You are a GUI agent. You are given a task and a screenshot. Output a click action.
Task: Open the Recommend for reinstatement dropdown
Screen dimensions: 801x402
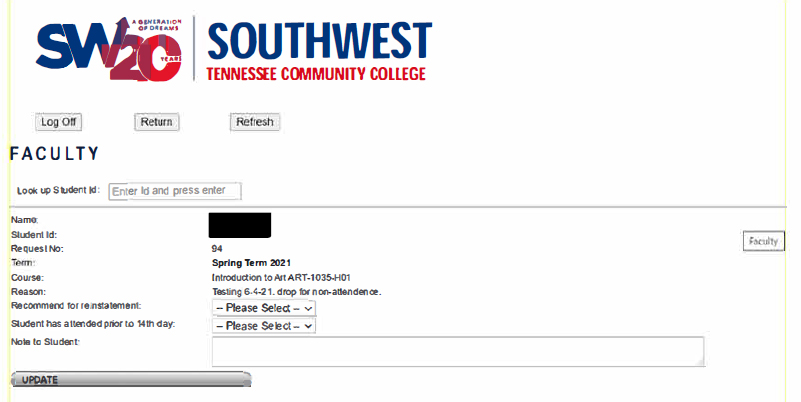point(264,308)
